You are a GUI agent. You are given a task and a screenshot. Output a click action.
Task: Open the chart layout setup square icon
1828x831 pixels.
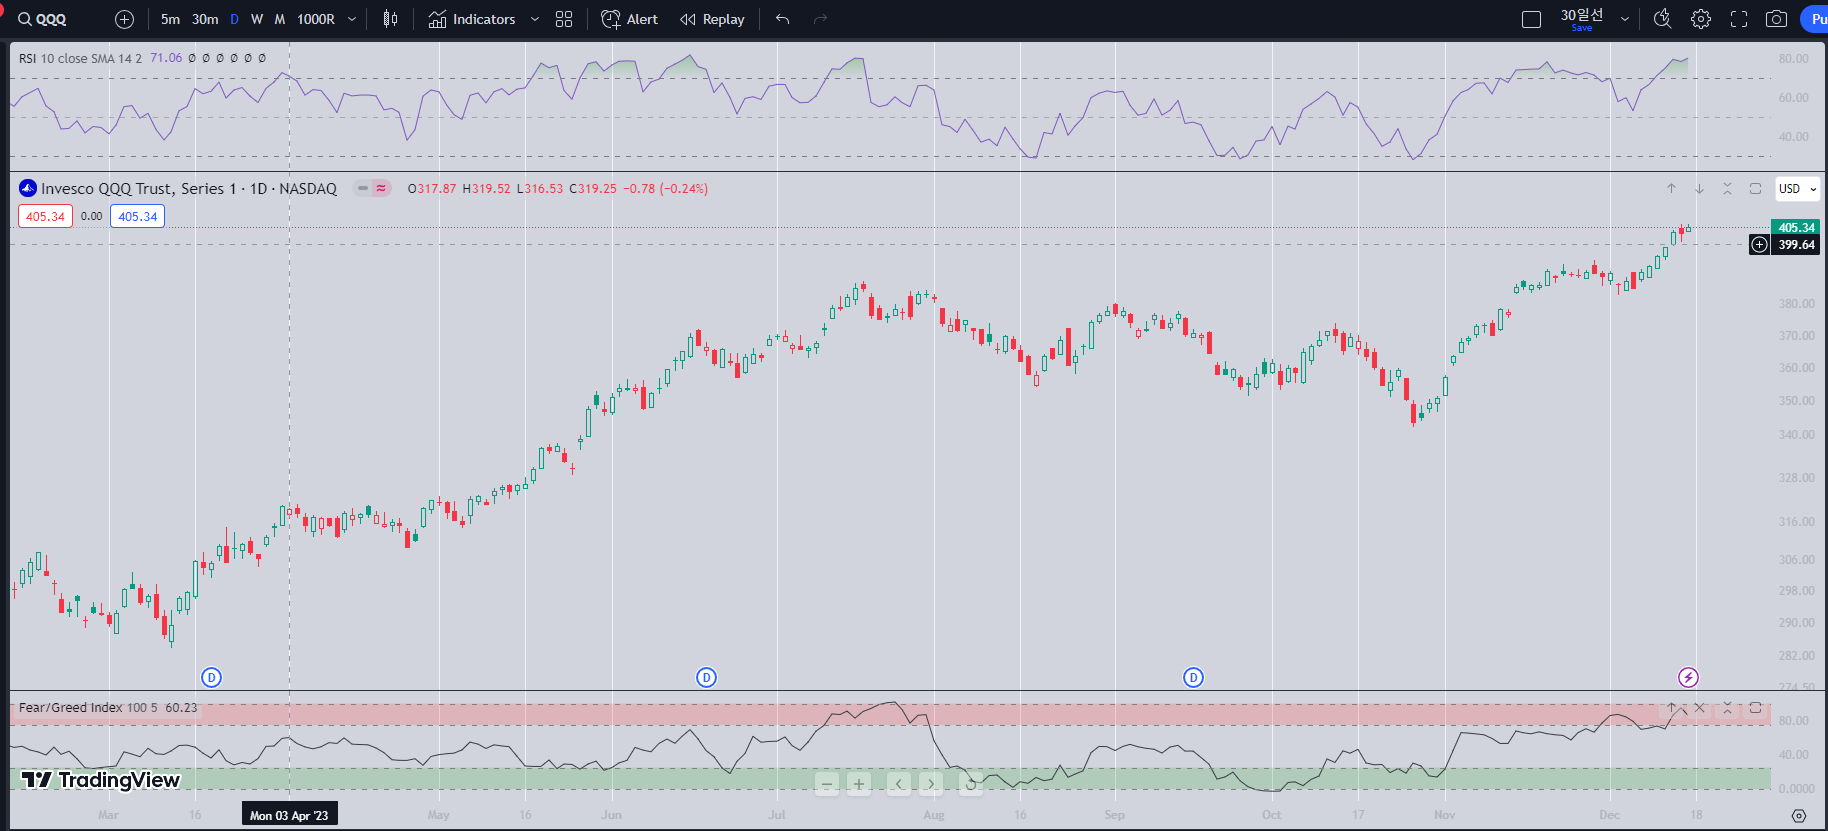pyautogui.click(x=1531, y=19)
